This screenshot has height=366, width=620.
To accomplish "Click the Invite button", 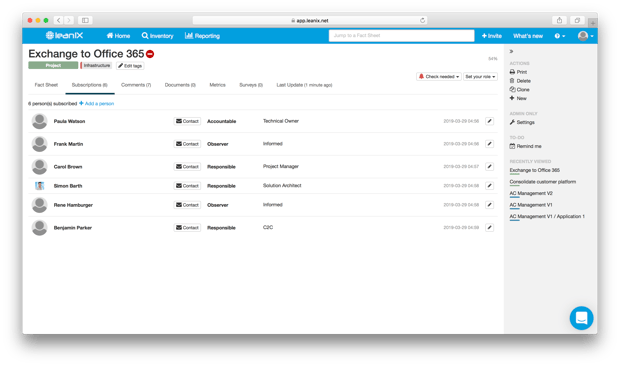I will pos(491,36).
